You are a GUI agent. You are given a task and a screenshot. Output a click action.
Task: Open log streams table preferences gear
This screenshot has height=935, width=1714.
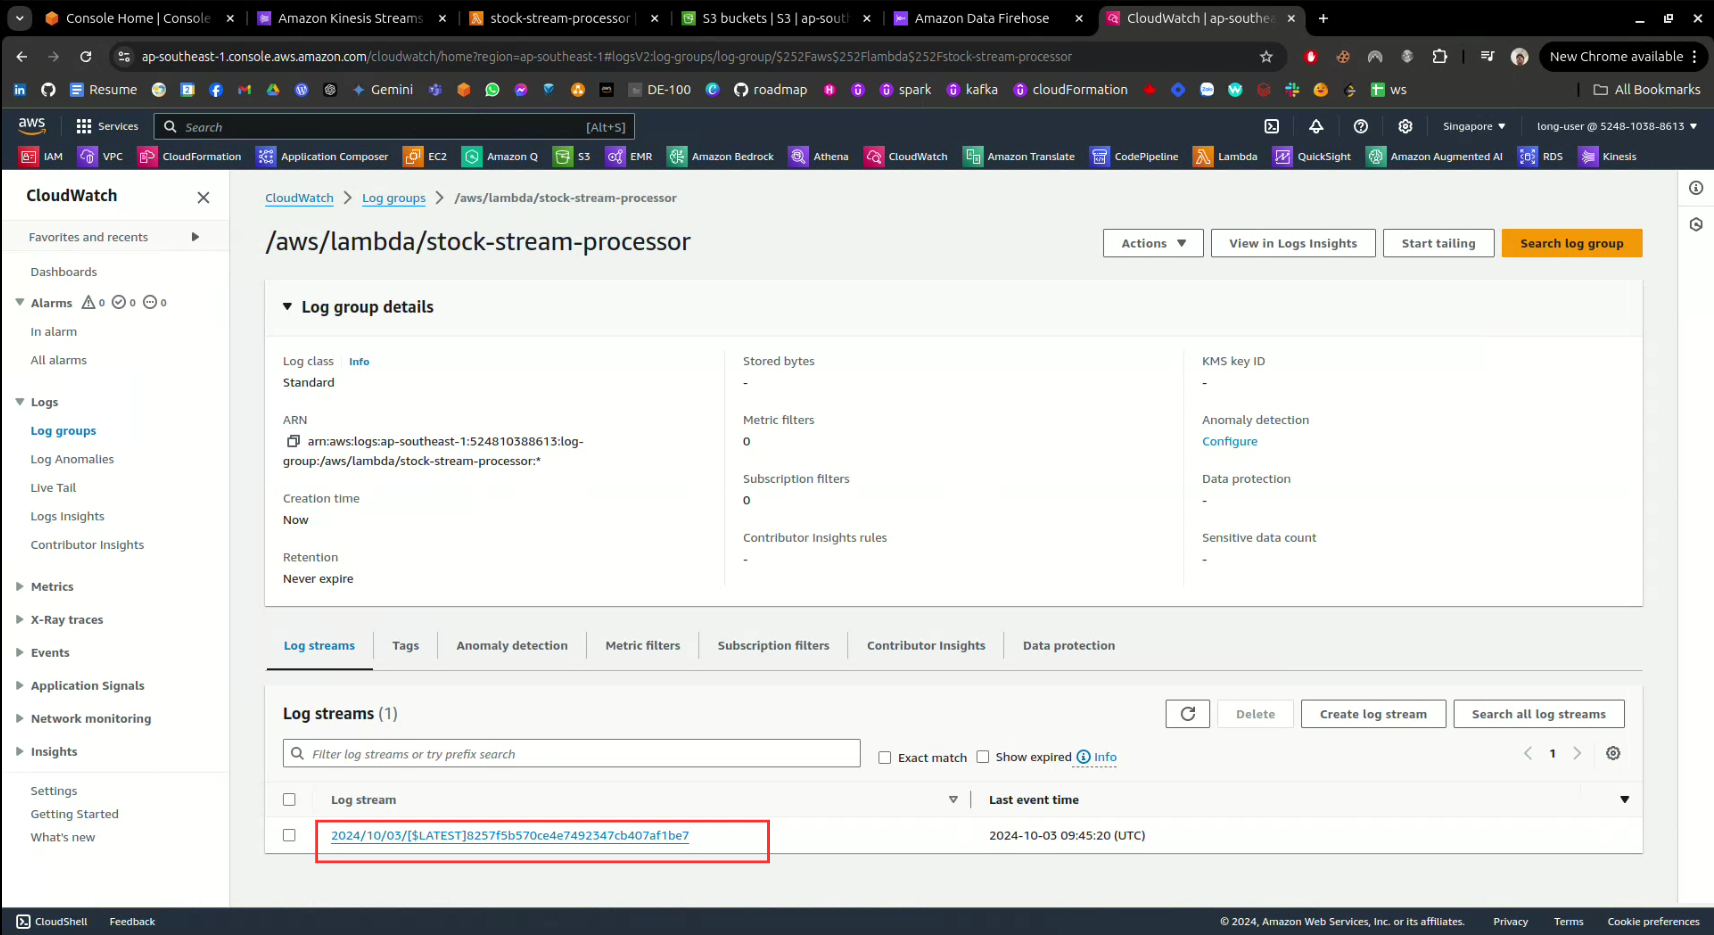(1612, 754)
